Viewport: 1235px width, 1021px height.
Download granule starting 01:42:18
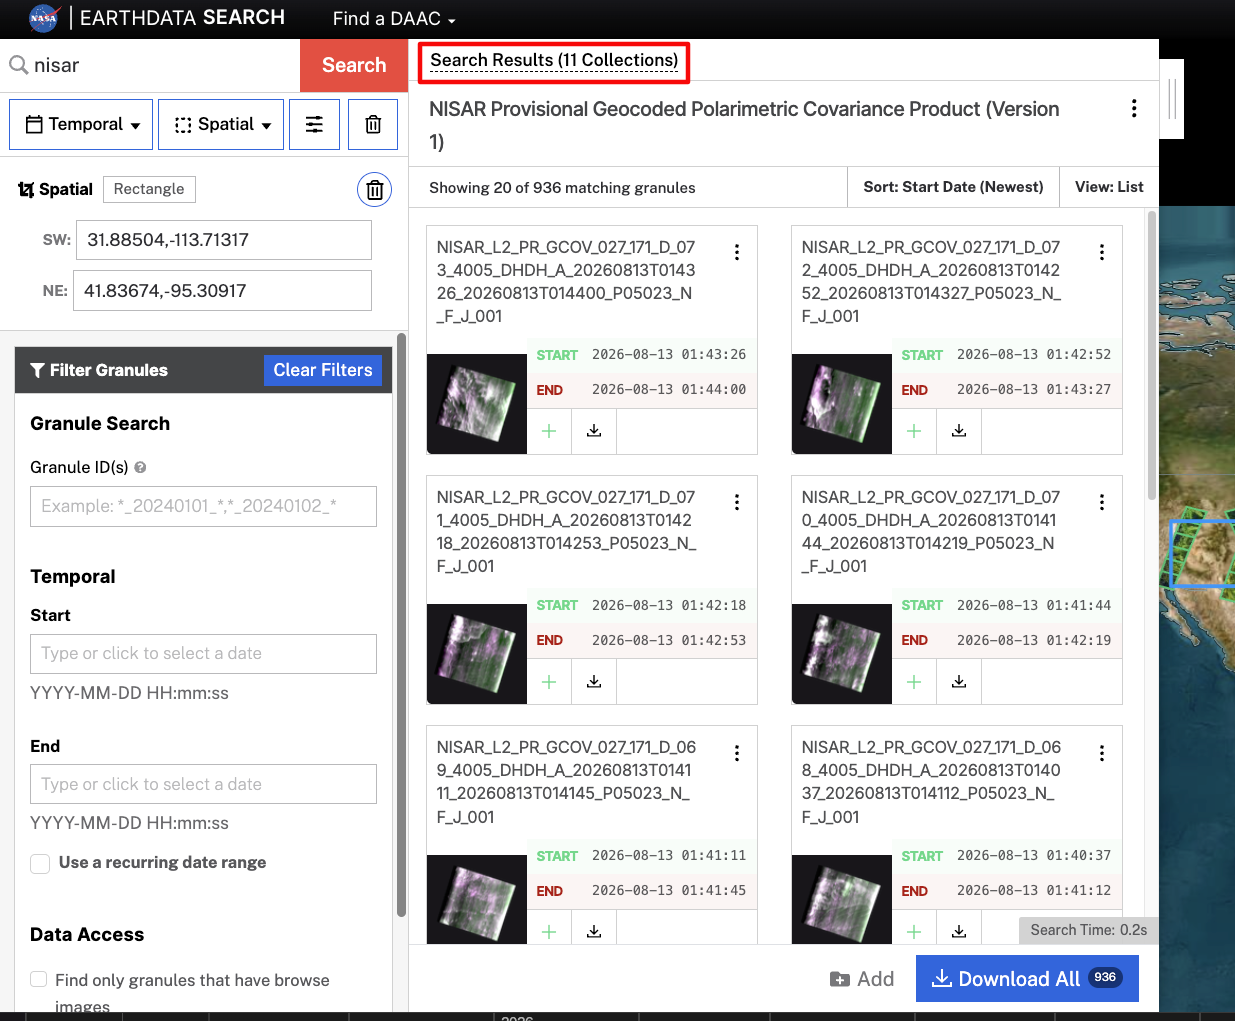pos(594,681)
